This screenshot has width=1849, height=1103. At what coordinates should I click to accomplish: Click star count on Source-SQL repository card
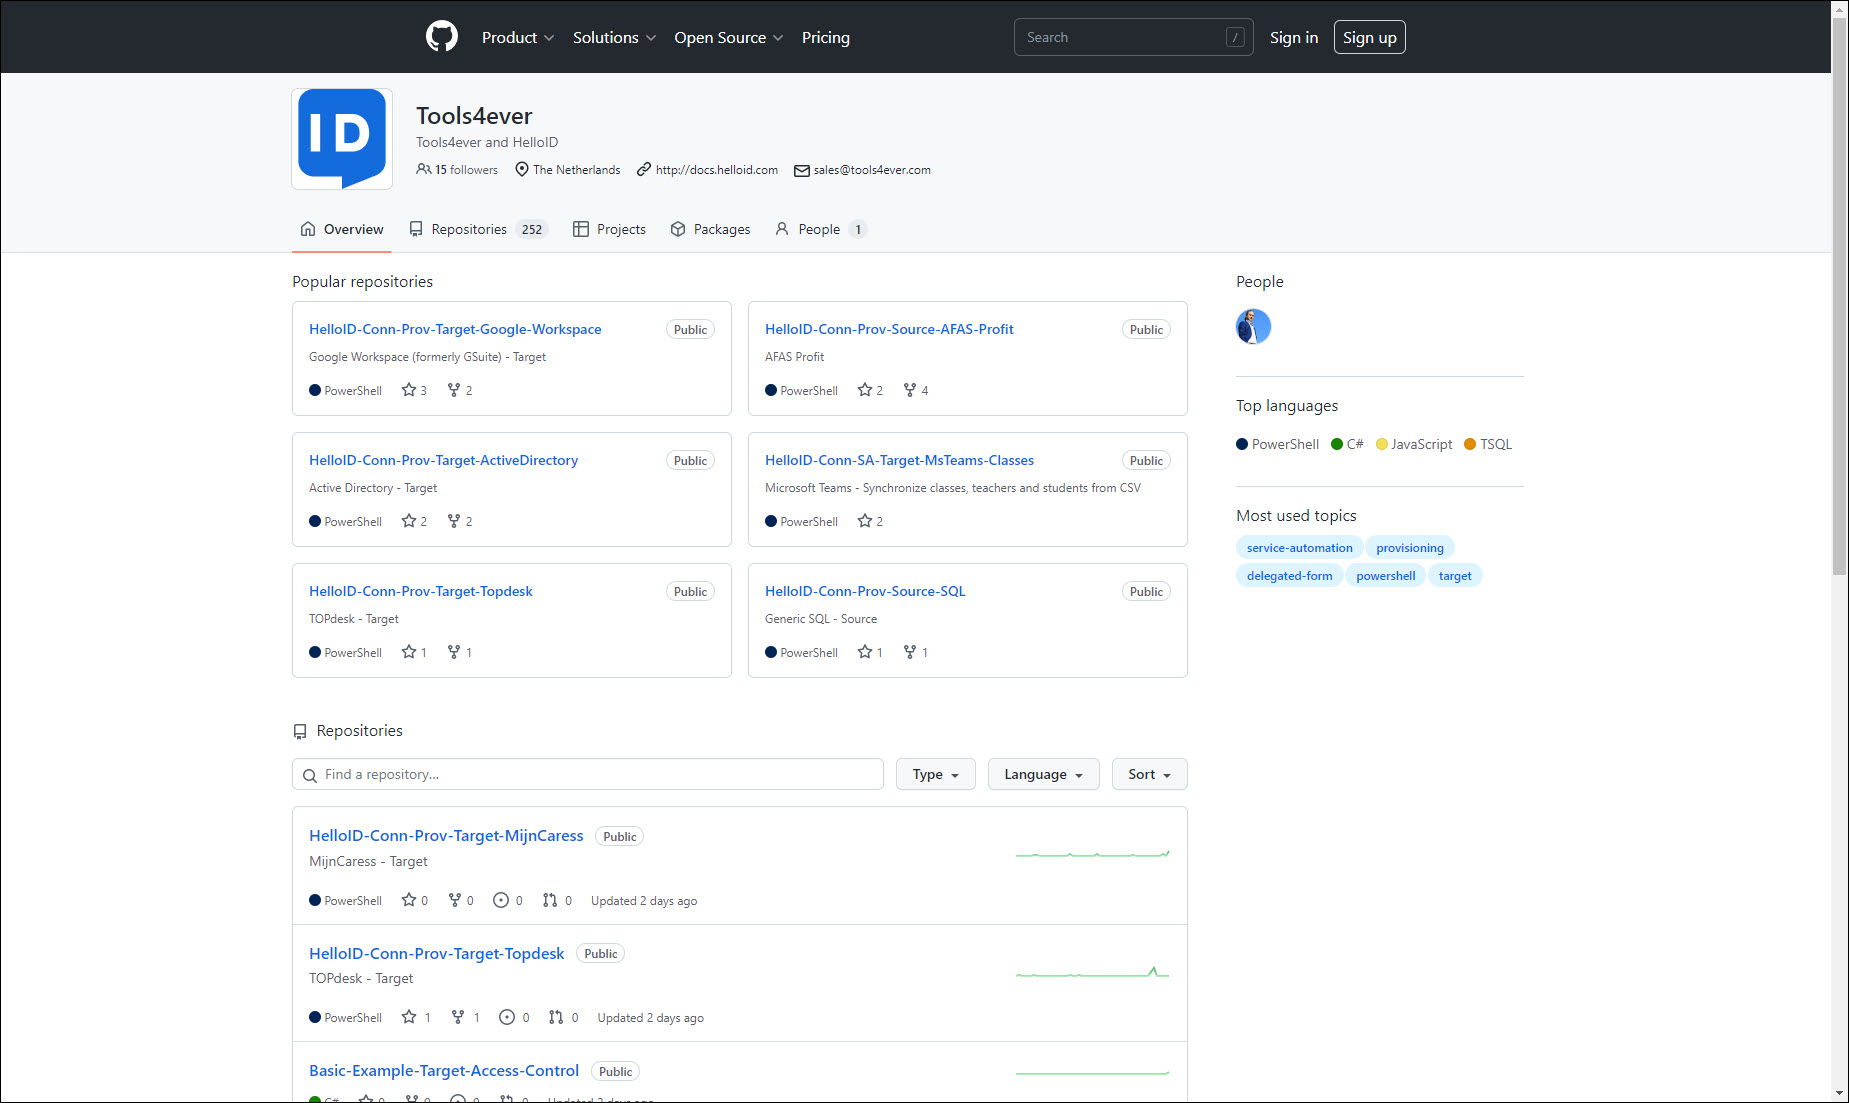[x=870, y=652]
